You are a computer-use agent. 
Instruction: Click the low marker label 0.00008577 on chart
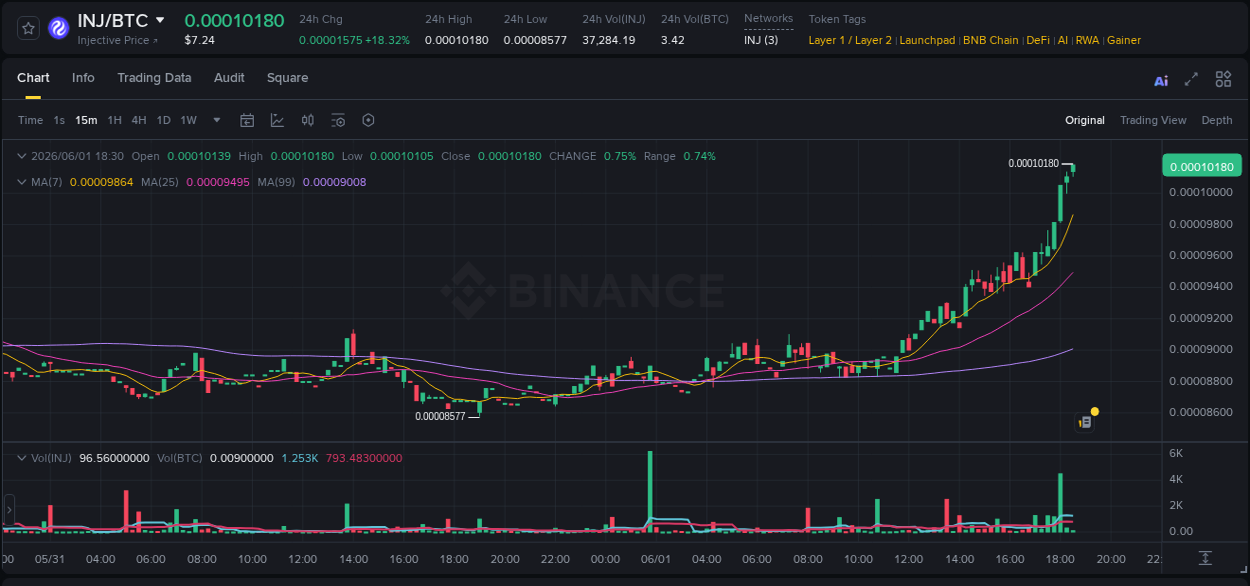pyautogui.click(x=441, y=416)
